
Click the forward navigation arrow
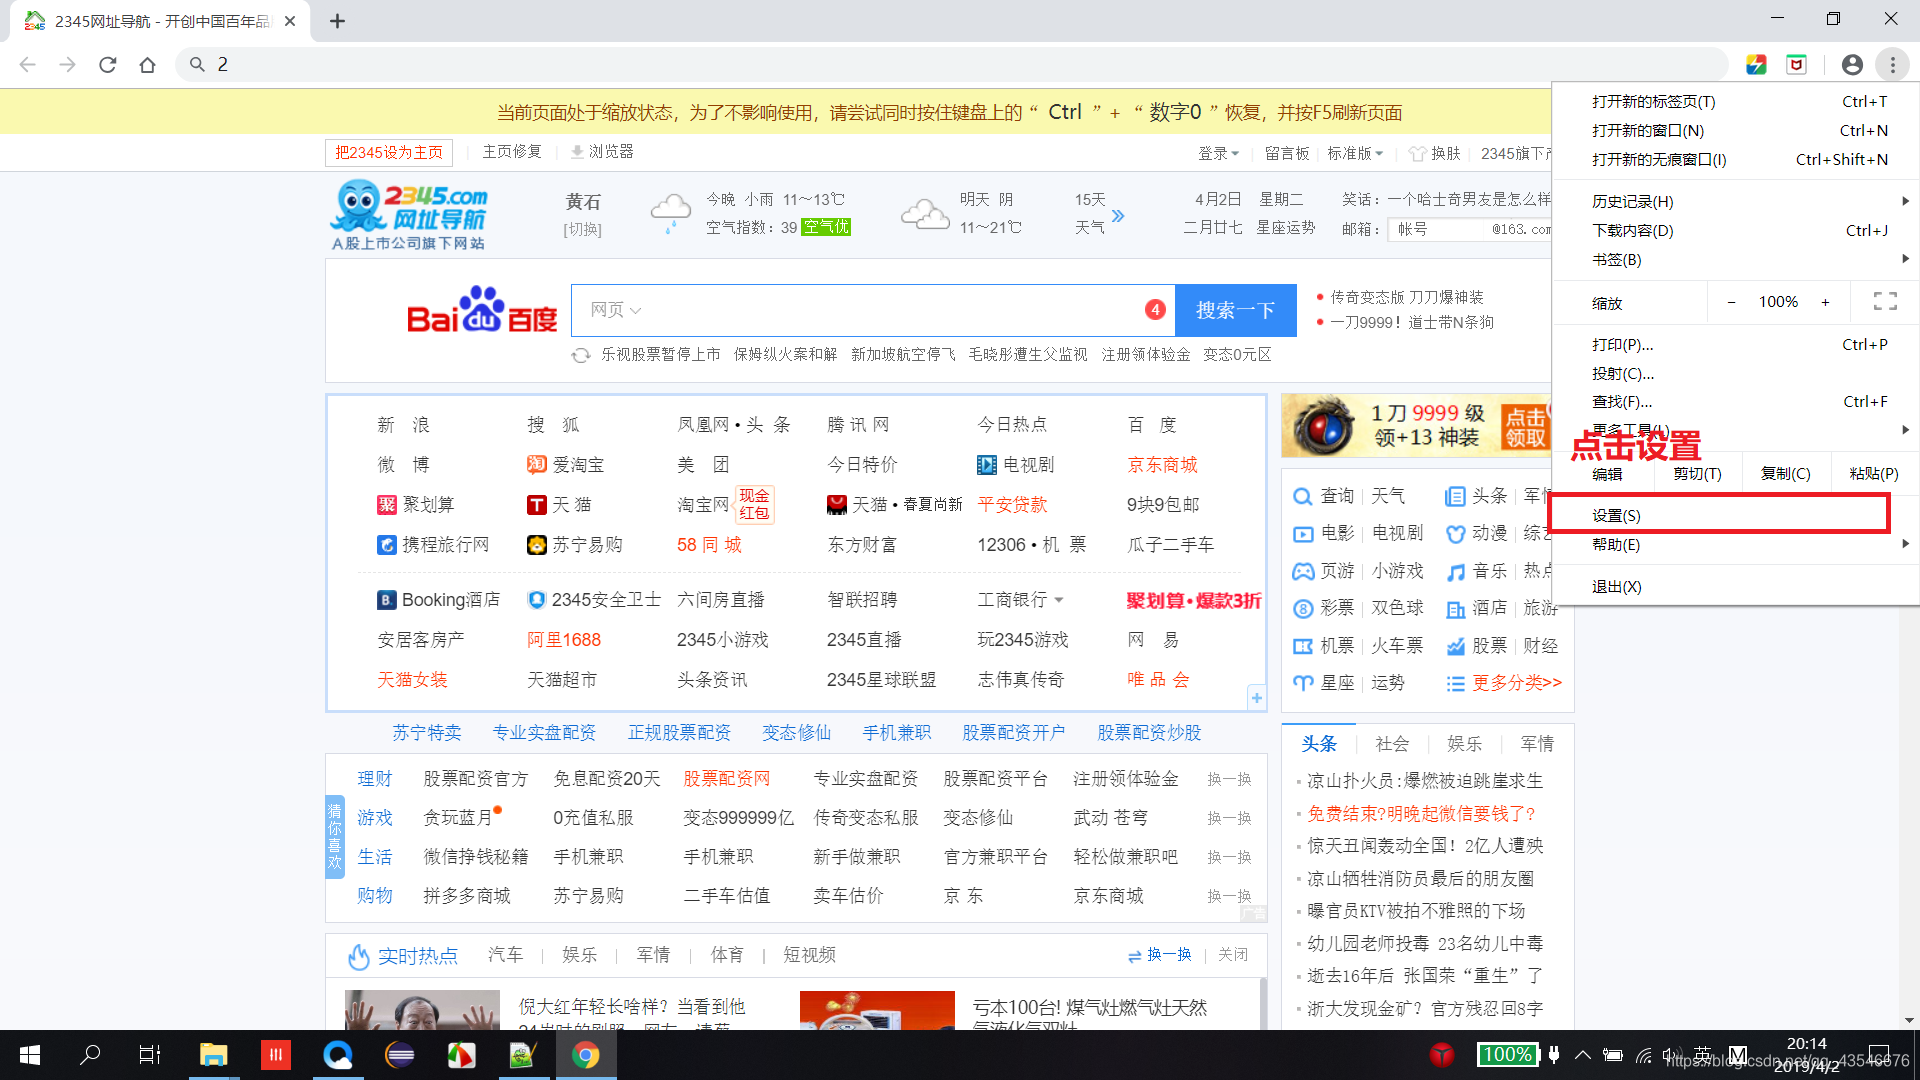click(68, 65)
